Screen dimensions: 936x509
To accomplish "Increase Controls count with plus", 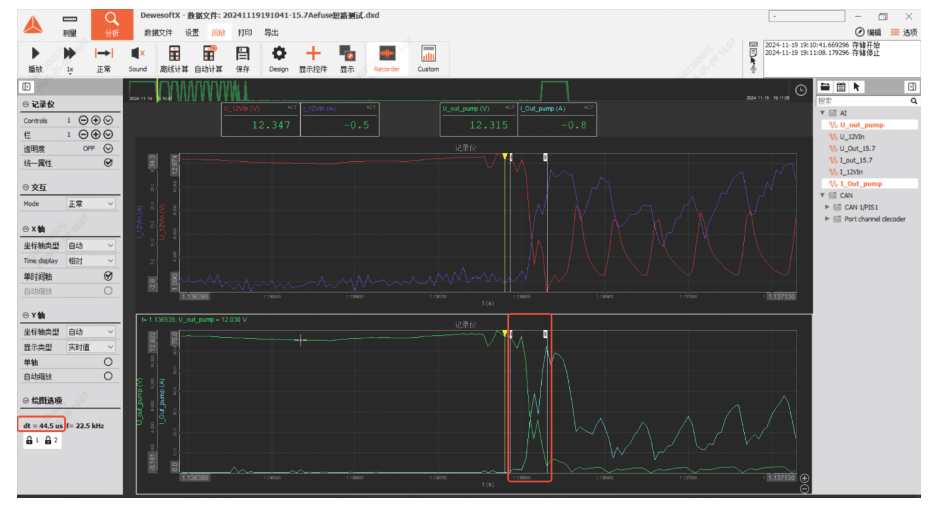I will 96,121.
